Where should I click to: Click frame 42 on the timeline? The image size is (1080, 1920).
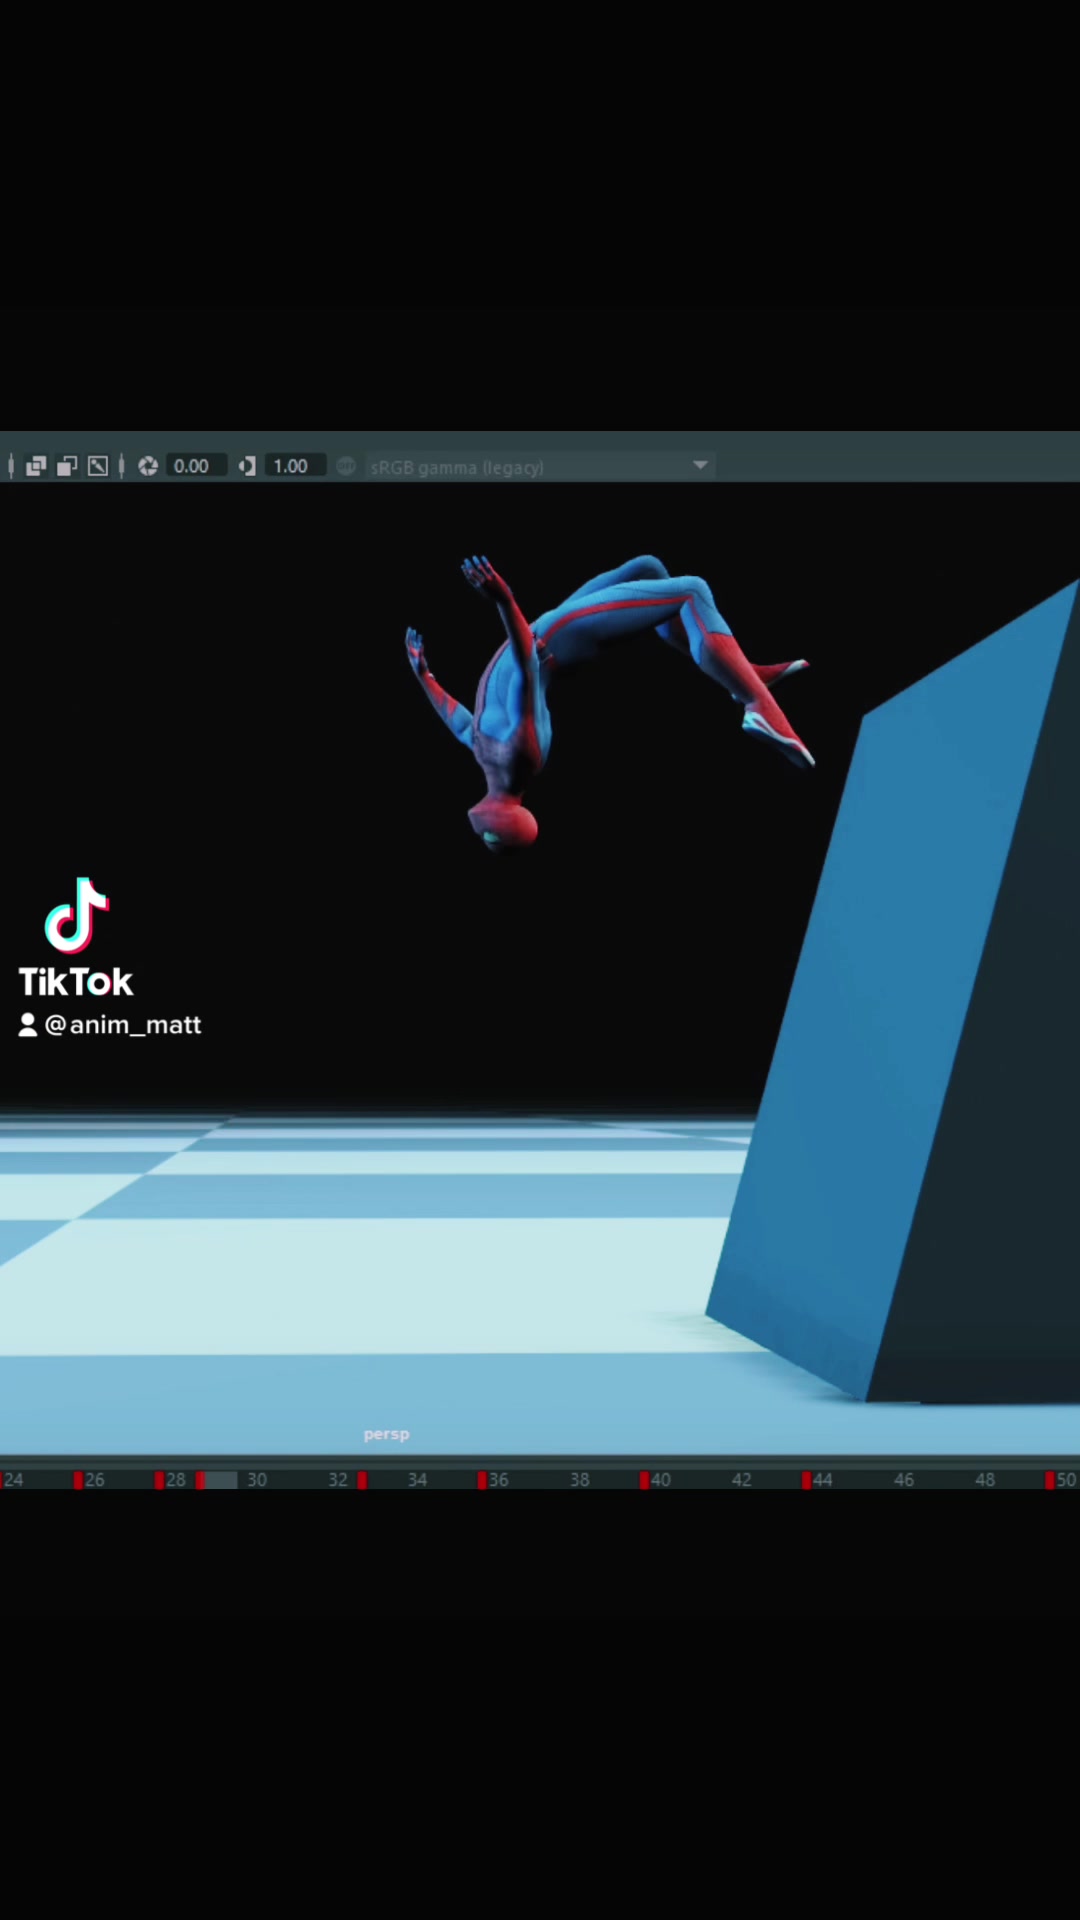tap(741, 1480)
